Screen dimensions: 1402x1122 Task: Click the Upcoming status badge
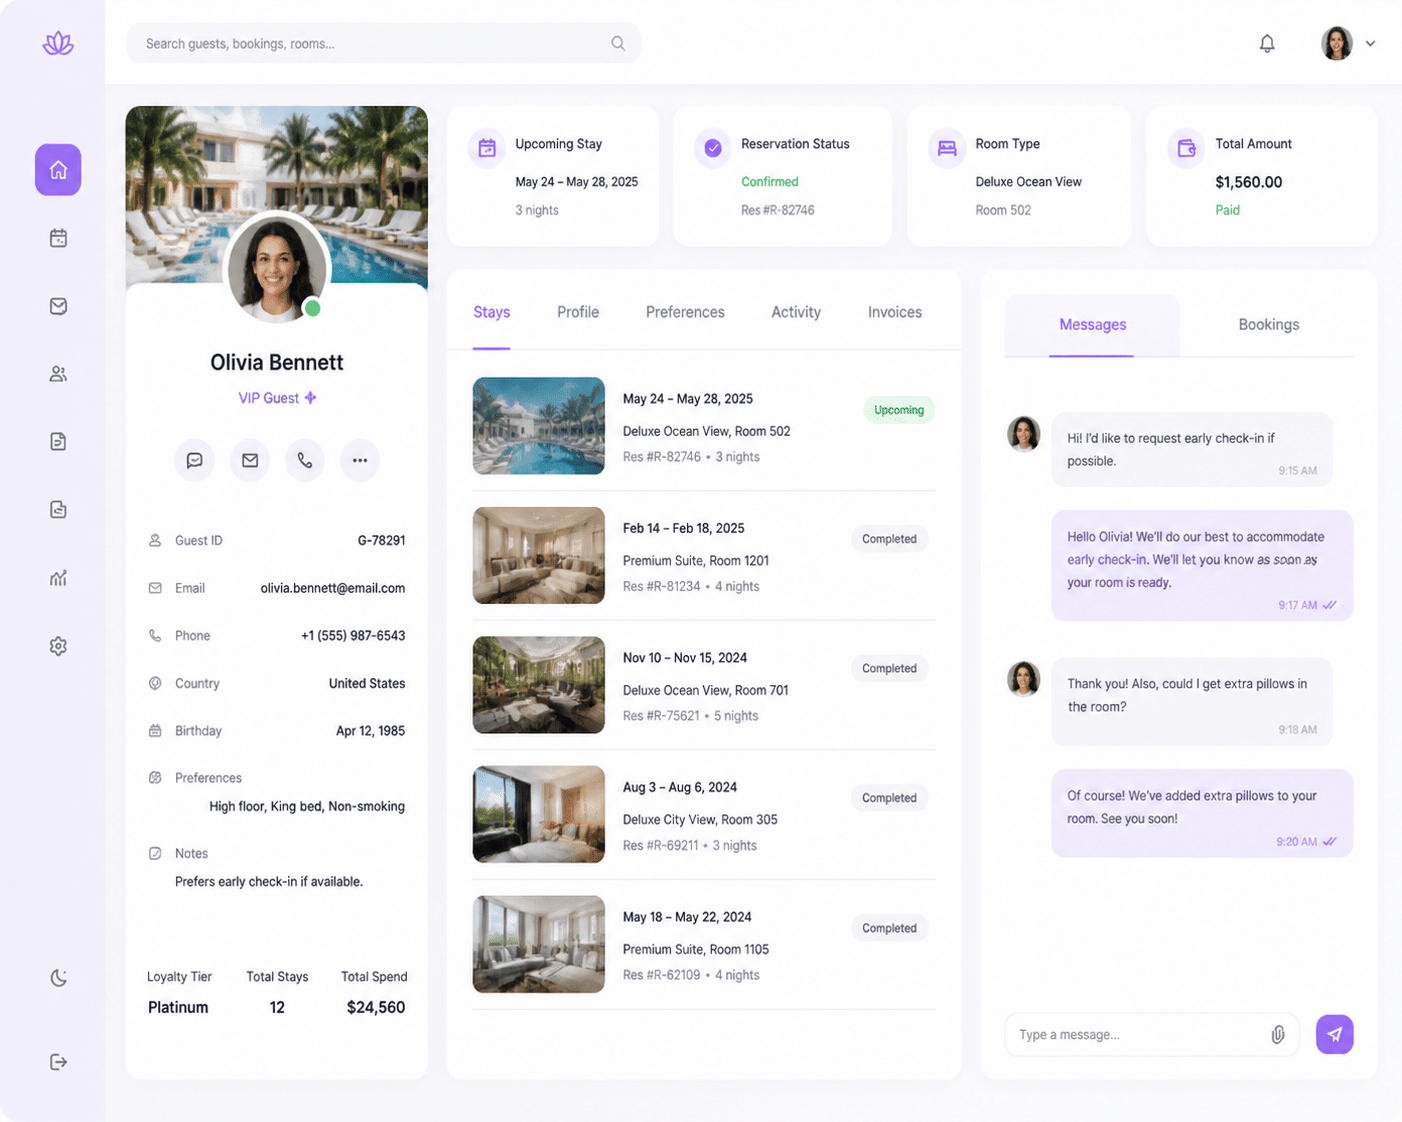[x=899, y=410]
